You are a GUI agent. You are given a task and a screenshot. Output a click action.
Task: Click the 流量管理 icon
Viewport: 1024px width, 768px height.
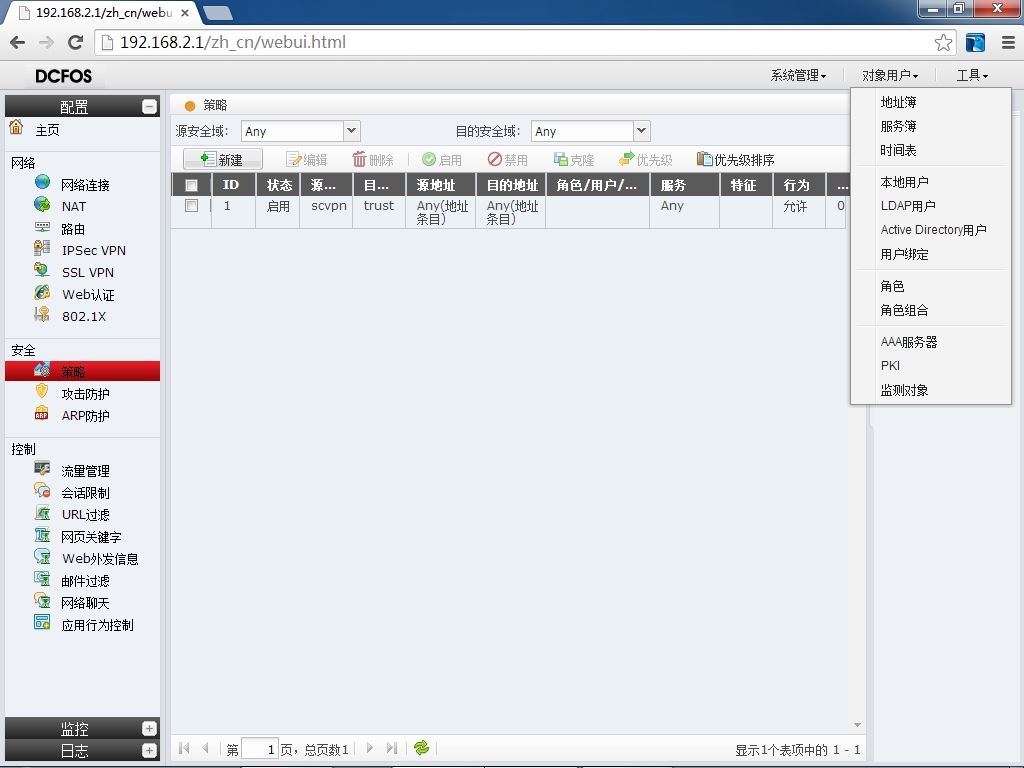pyautogui.click(x=42, y=468)
